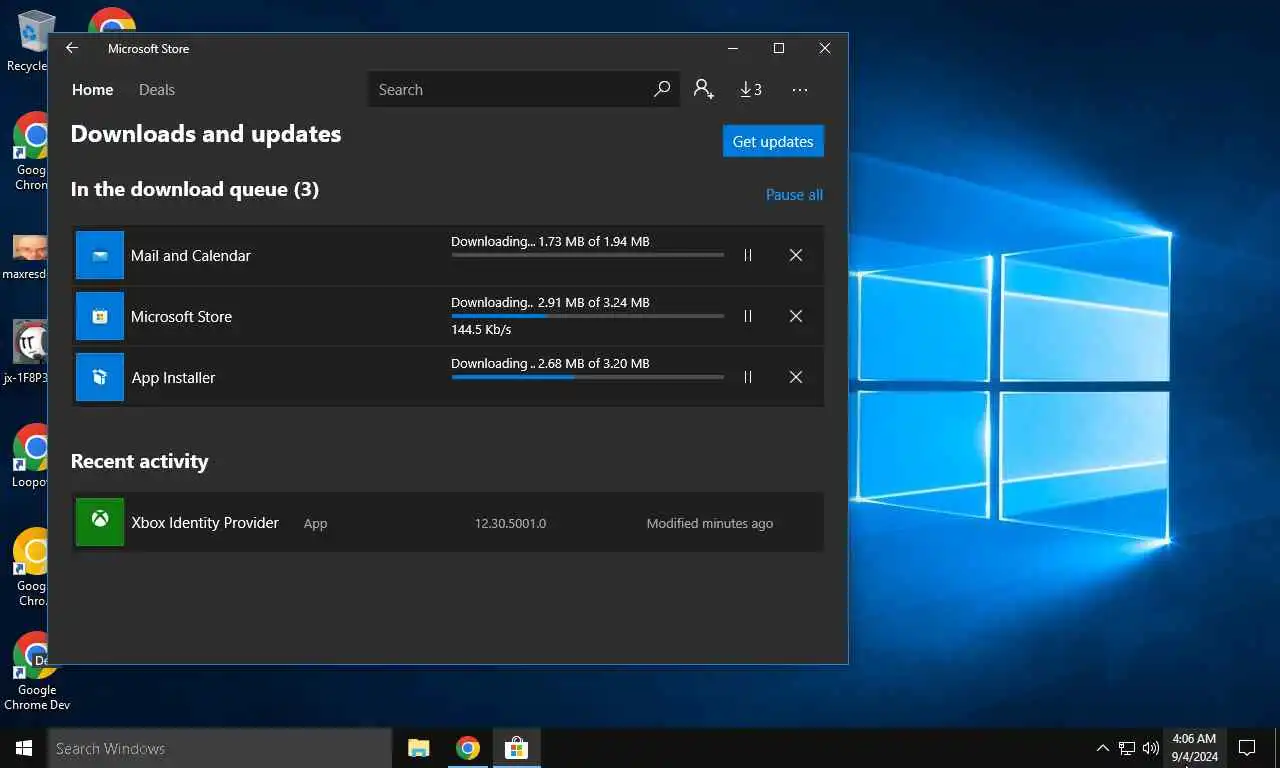This screenshot has width=1280, height=768.
Task: Select the Recycle Bin desktop icon
Action: [x=30, y=42]
